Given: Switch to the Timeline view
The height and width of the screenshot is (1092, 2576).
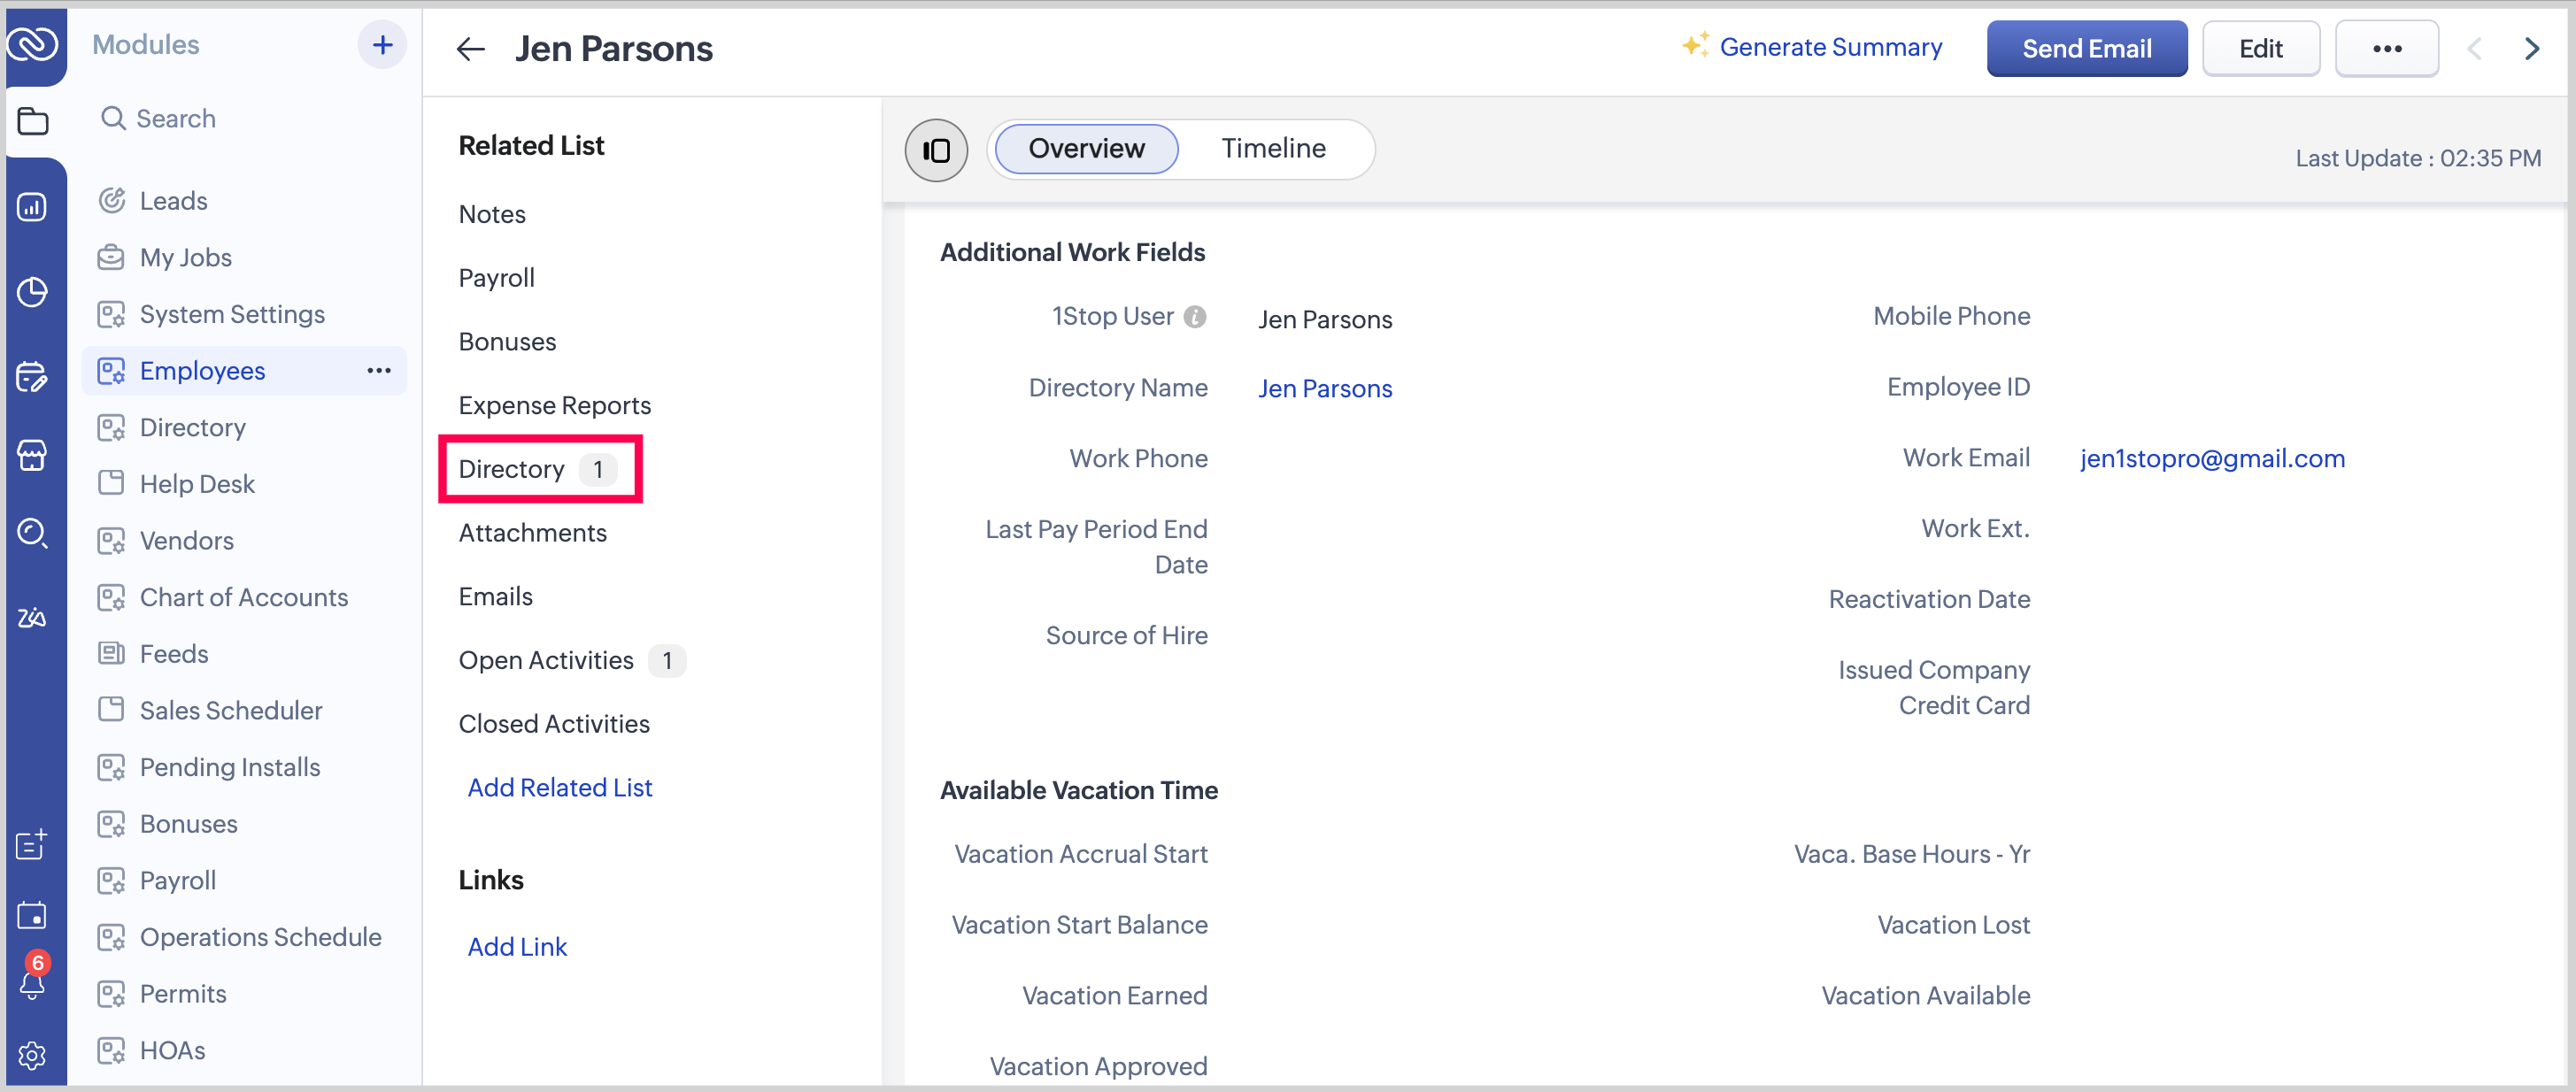Looking at the screenshot, I should tap(1273, 149).
